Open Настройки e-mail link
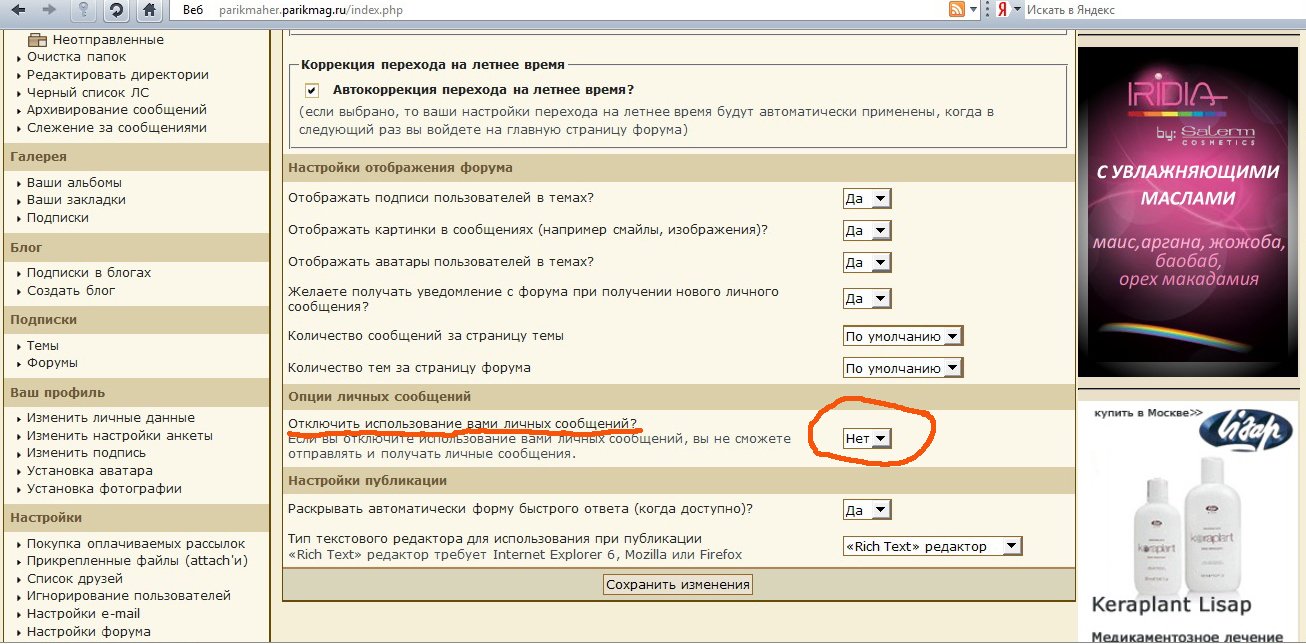Screen dimensions: 1306x644 pos(84,614)
